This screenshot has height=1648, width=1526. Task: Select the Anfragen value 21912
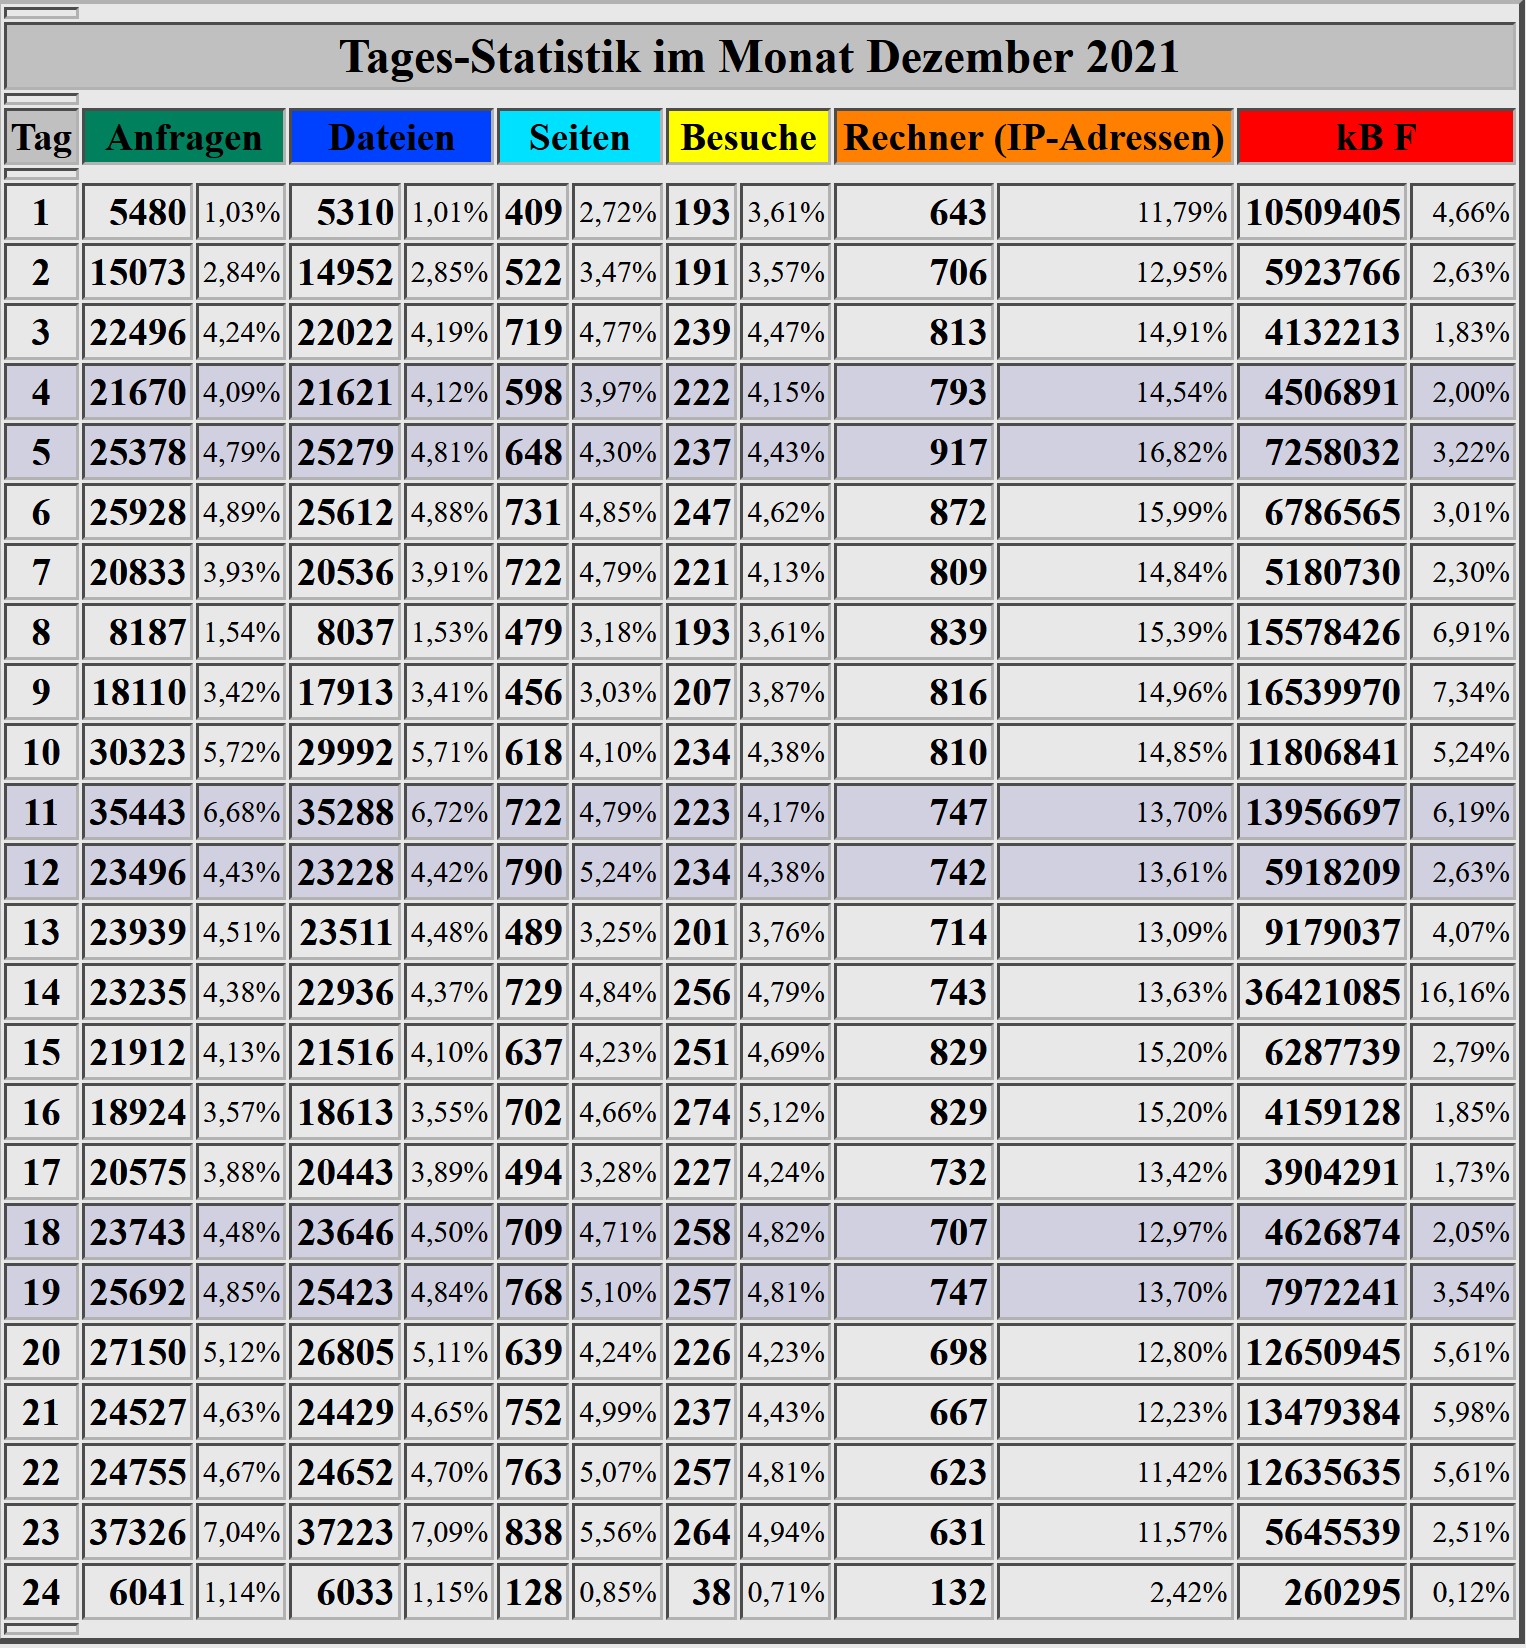[x=138, y=1052]
